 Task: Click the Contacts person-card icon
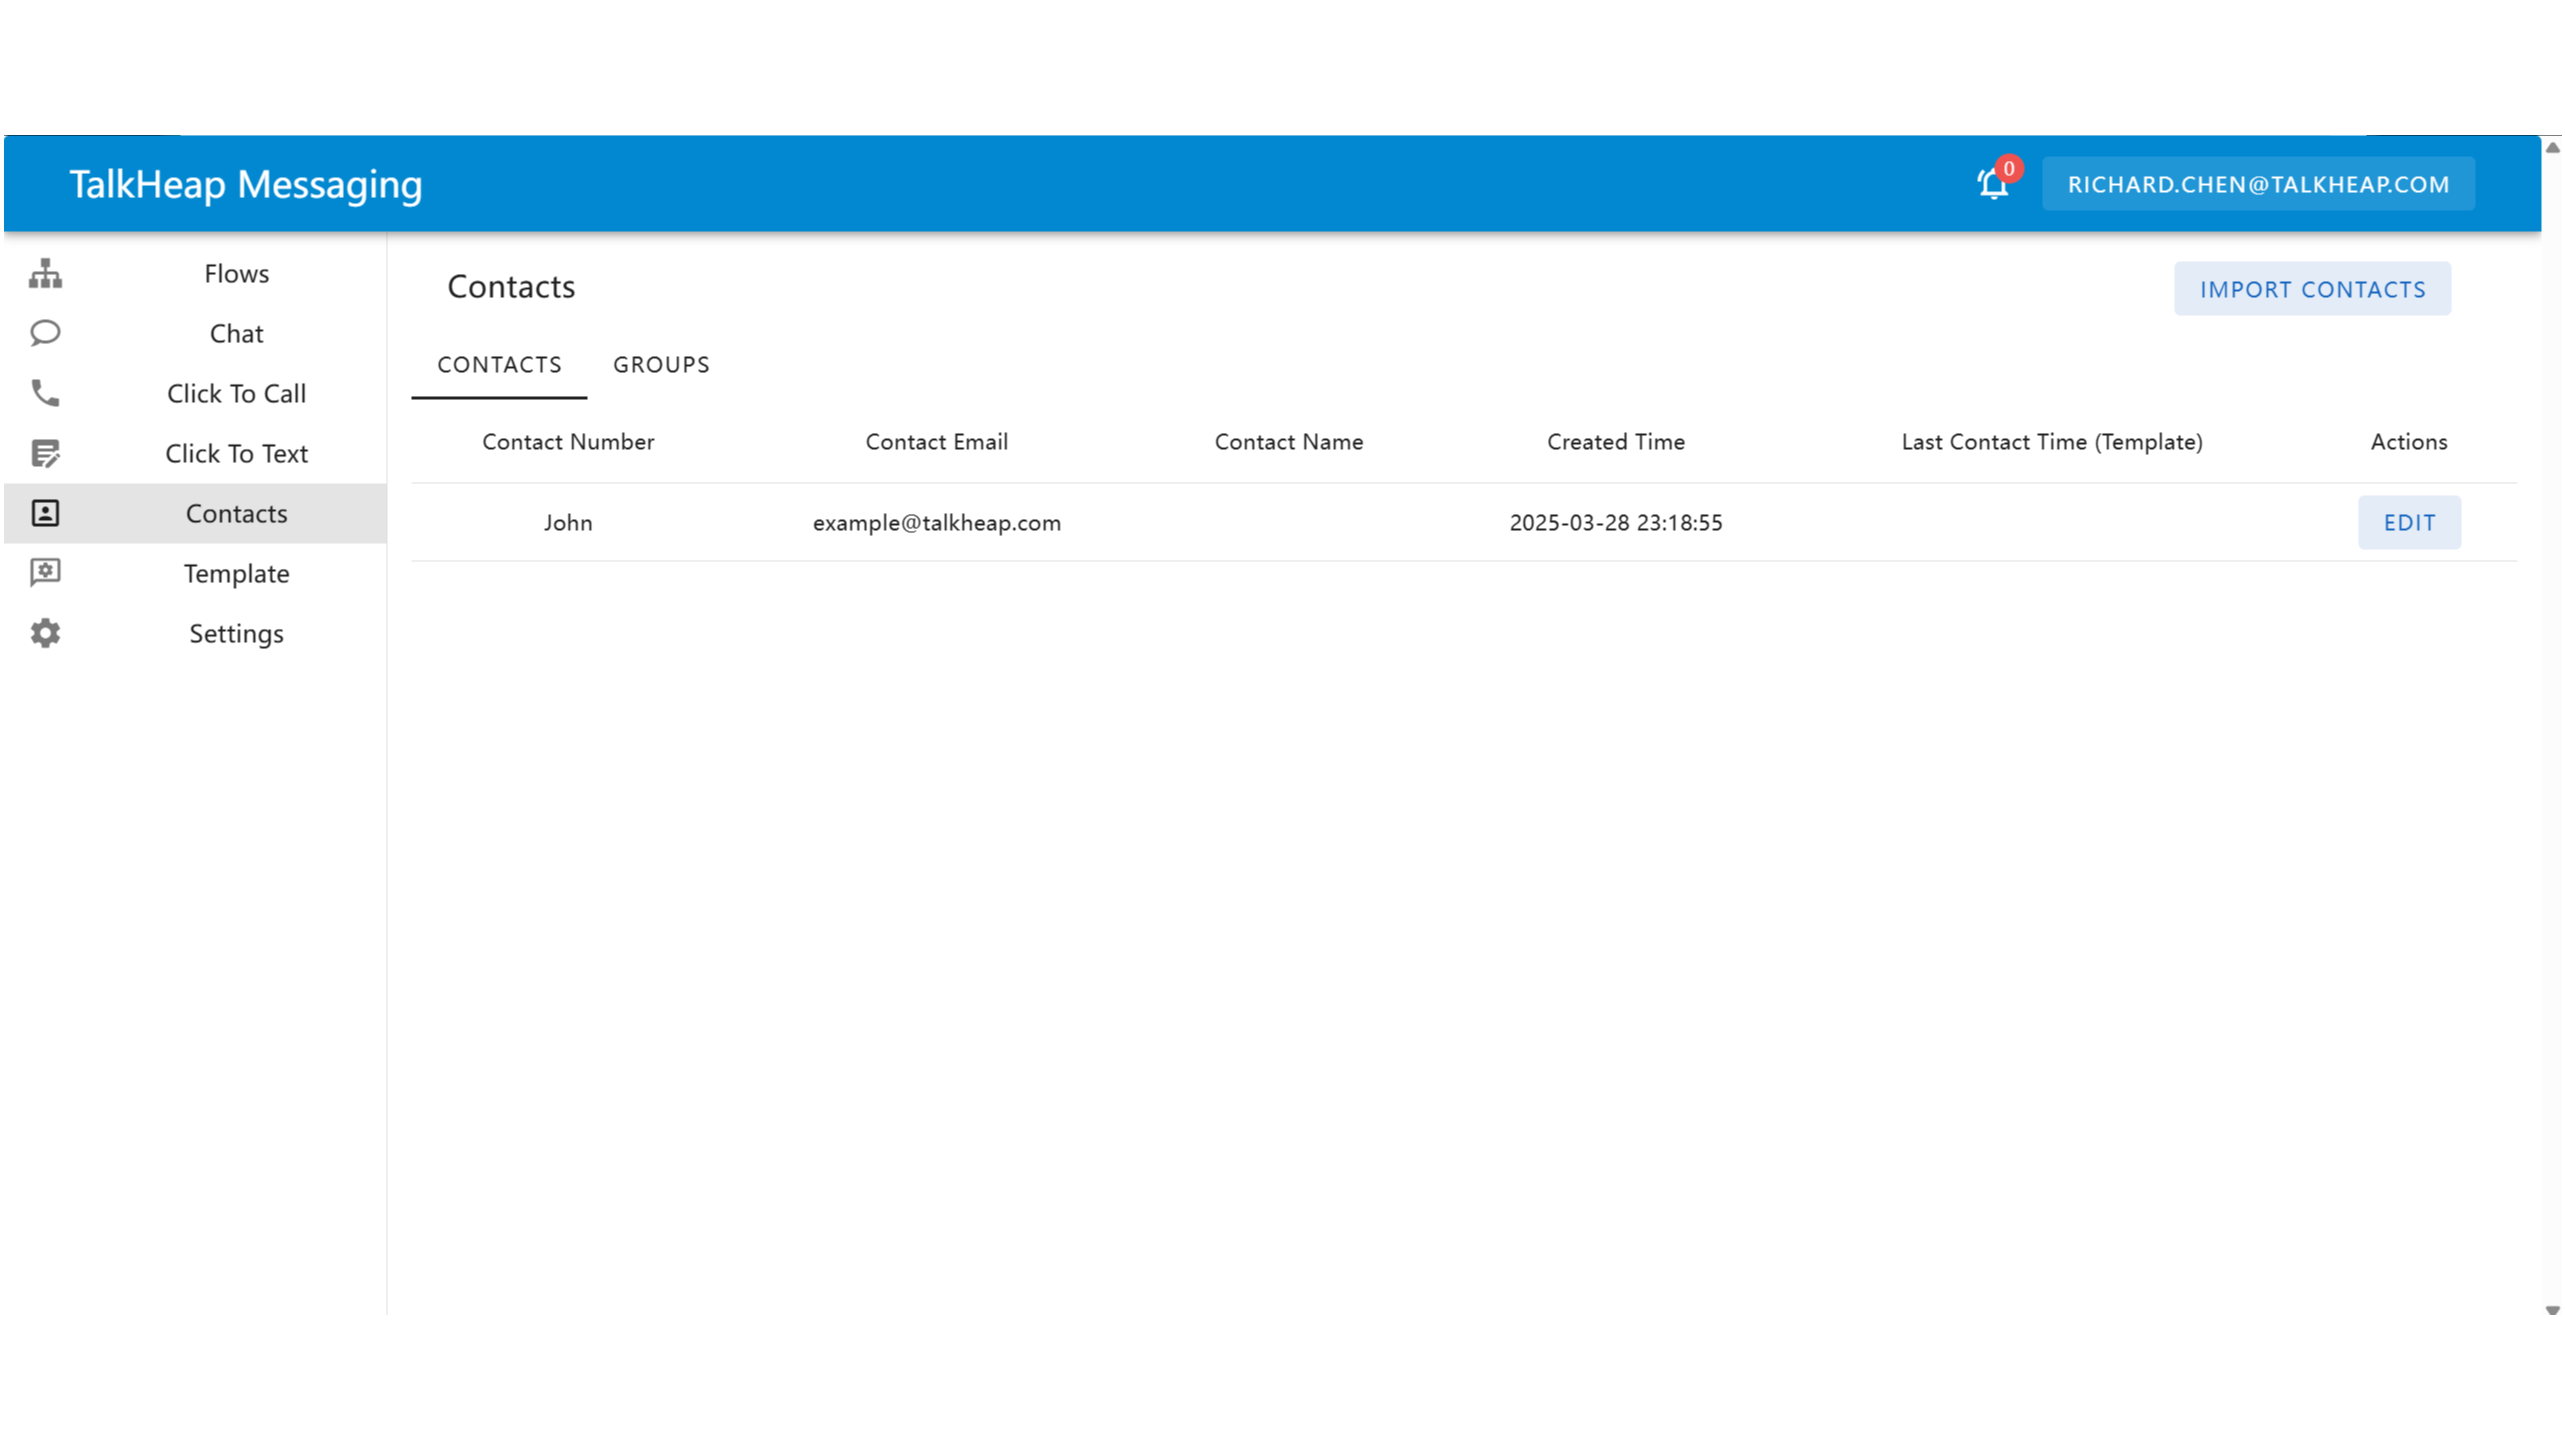(45, 513)
